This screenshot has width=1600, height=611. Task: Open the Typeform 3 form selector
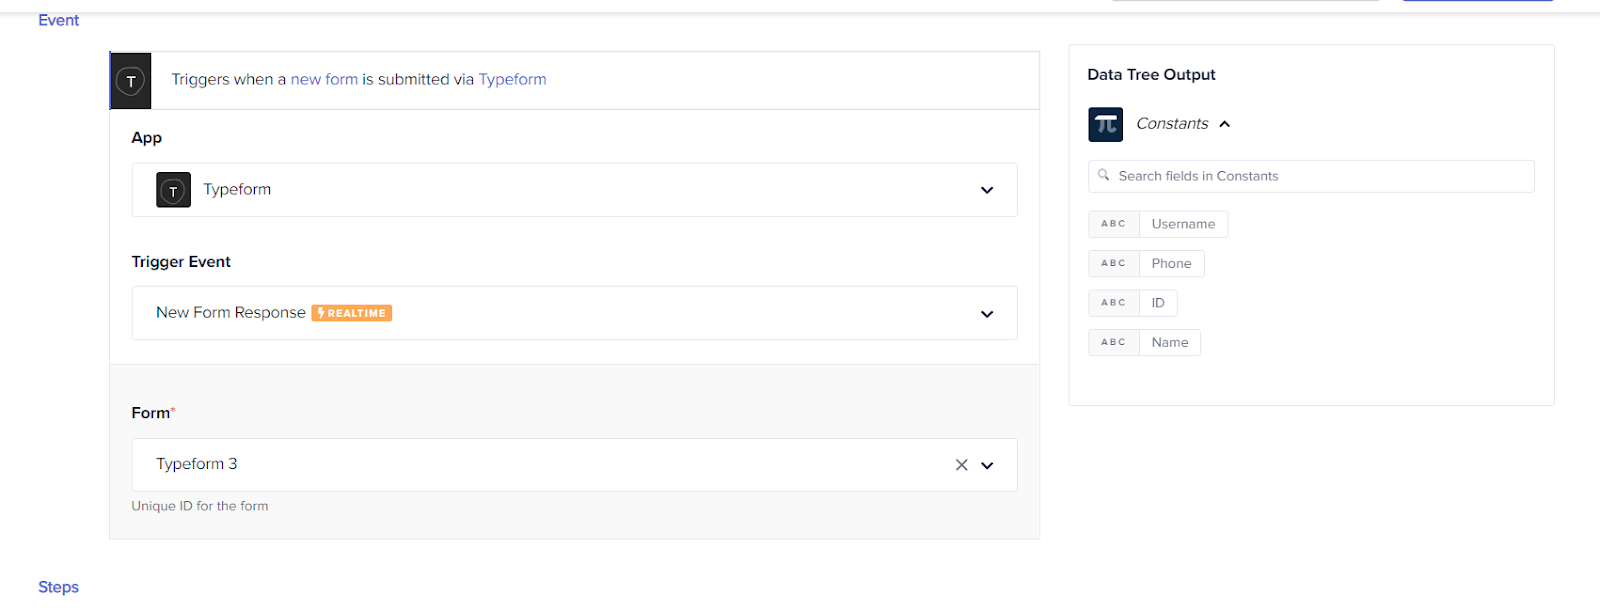[x=574, y=465]
